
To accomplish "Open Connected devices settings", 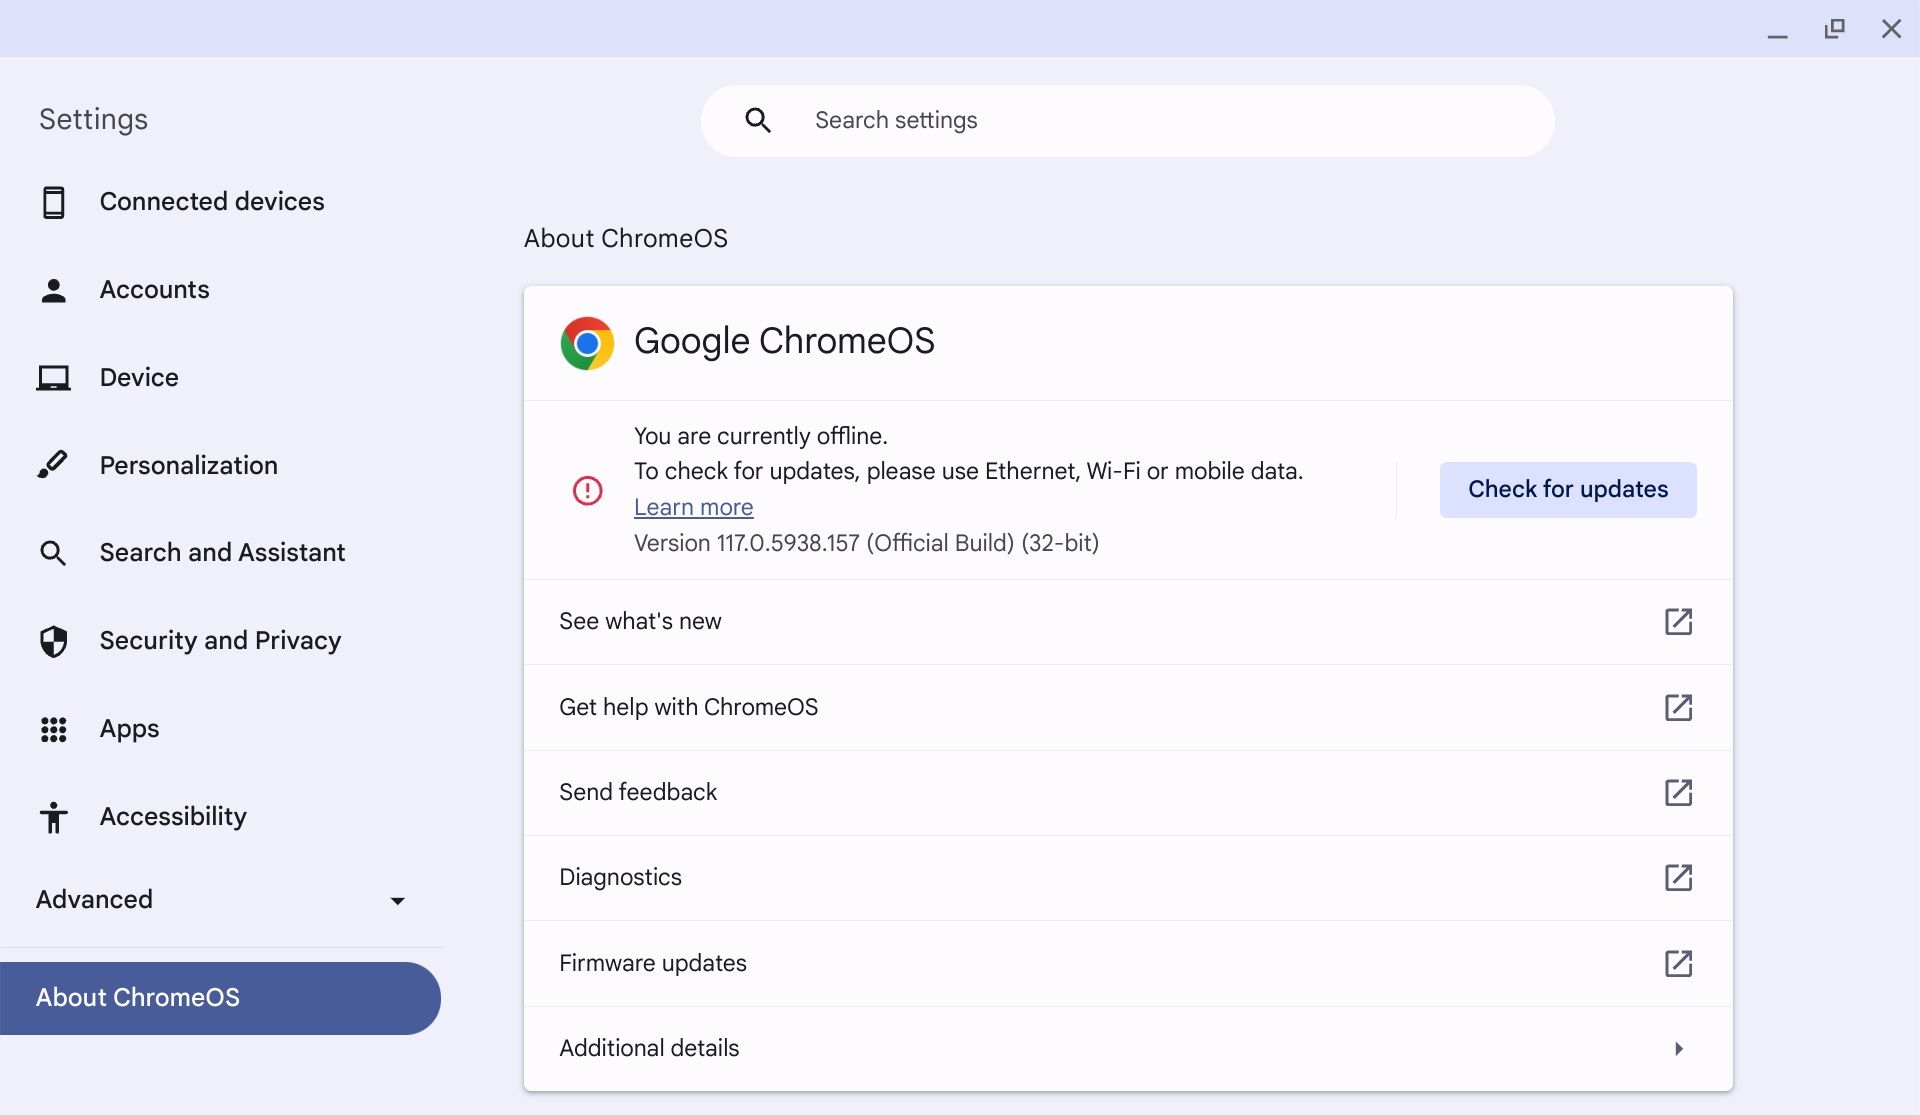I will (54, 202).
